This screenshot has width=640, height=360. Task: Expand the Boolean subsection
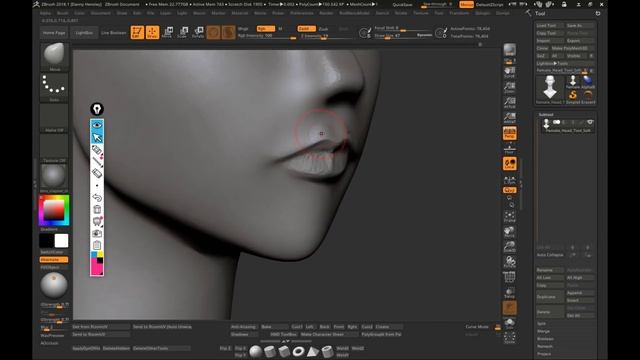point(545,339)
